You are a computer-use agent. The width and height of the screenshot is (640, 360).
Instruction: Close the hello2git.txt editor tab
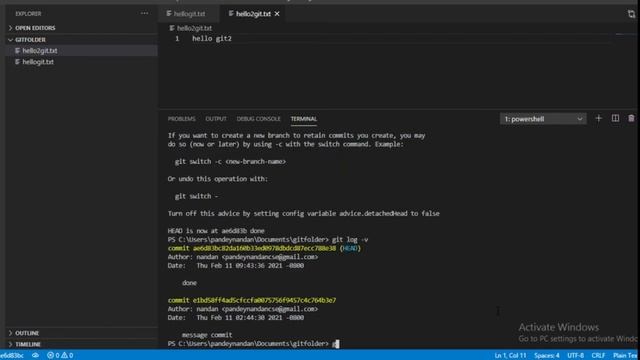(x=277, y=14)
